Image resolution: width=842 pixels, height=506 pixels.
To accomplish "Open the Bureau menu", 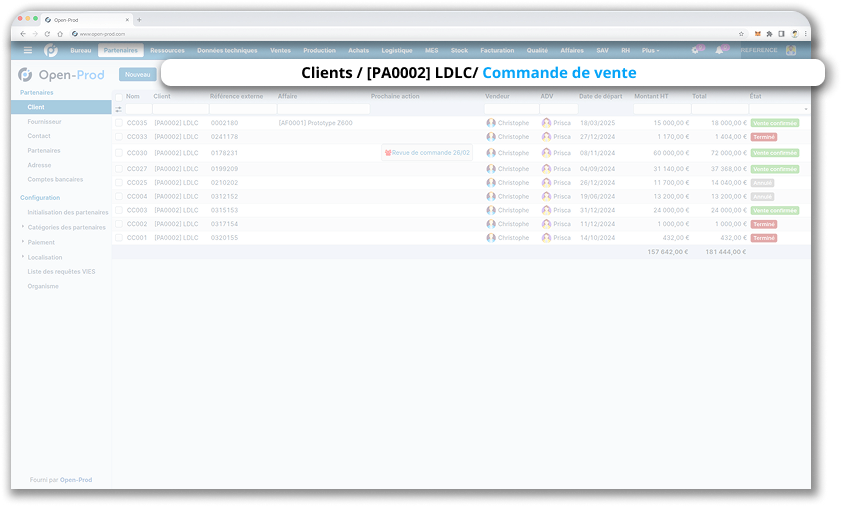I will point(81,50).
